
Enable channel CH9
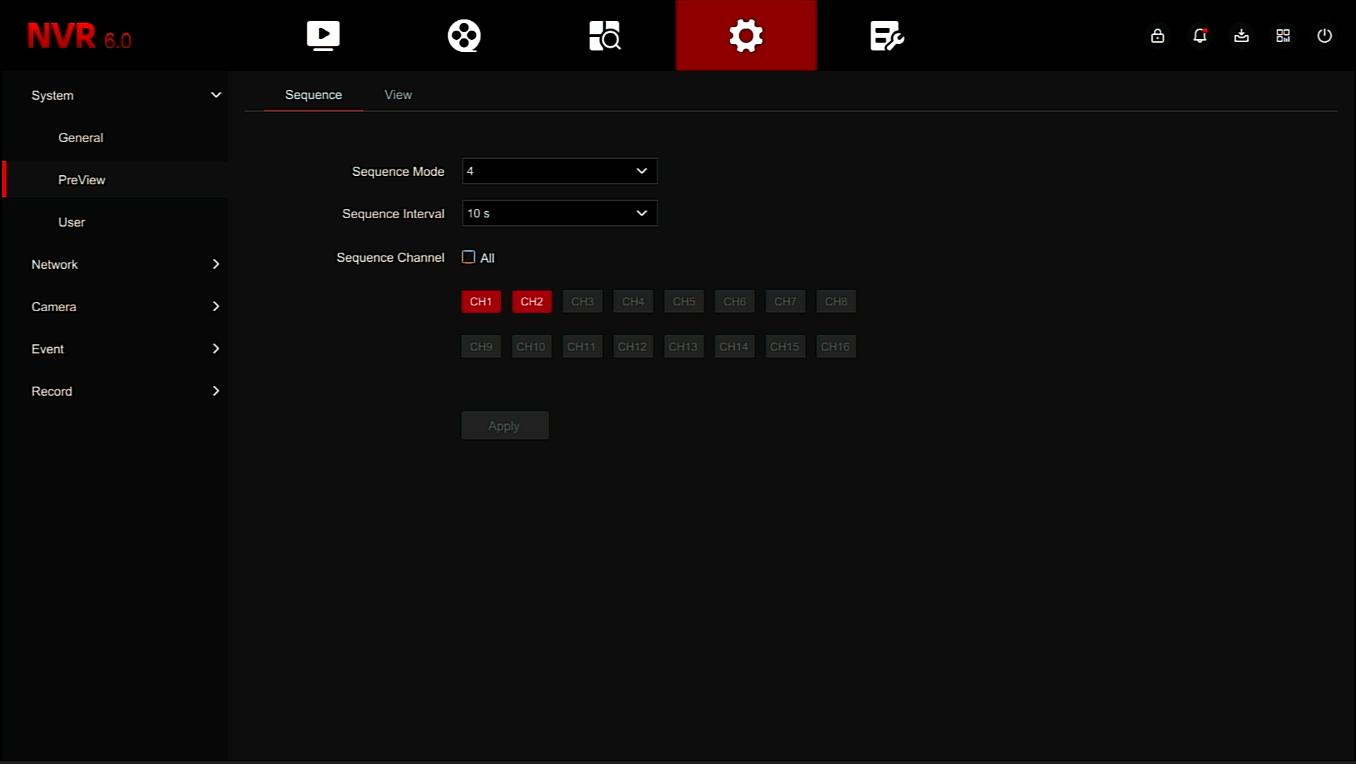[x=481, y=347]
